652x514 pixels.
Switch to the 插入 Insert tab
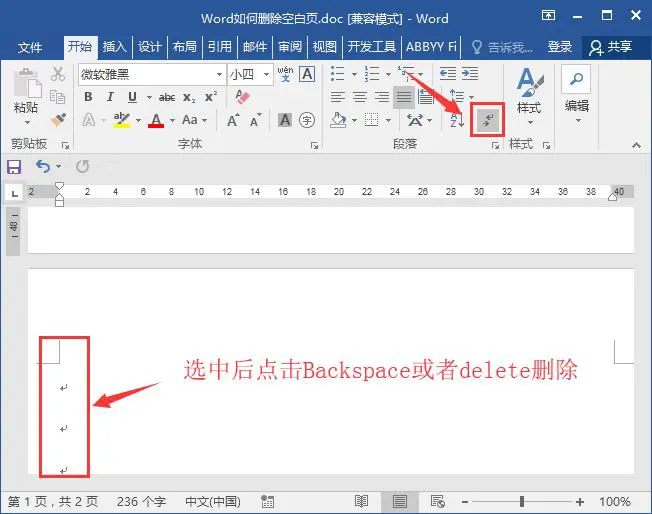[114, 47]
